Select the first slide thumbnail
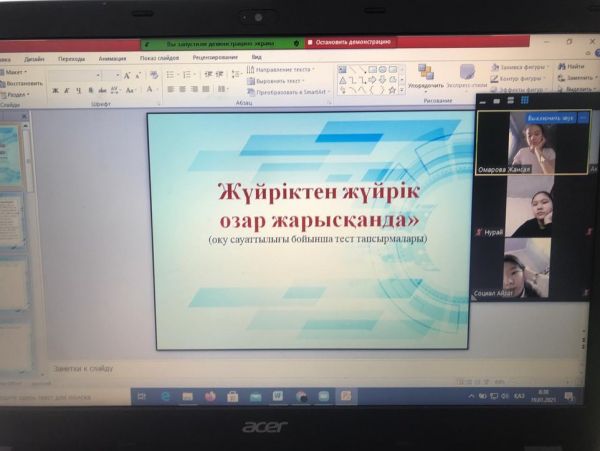This screenshot has width=600, height=451. pos(12,153)
